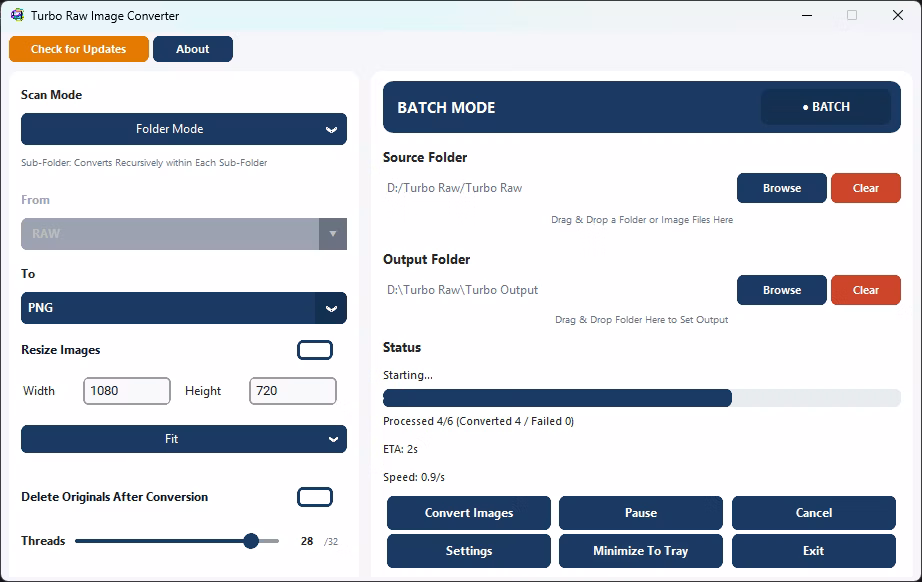Image resolution: width=922 pixels, height=582 pixels.
Task: Click the source path D:/Turbo Raw/Turbo Raw
Action: point(455,188)
